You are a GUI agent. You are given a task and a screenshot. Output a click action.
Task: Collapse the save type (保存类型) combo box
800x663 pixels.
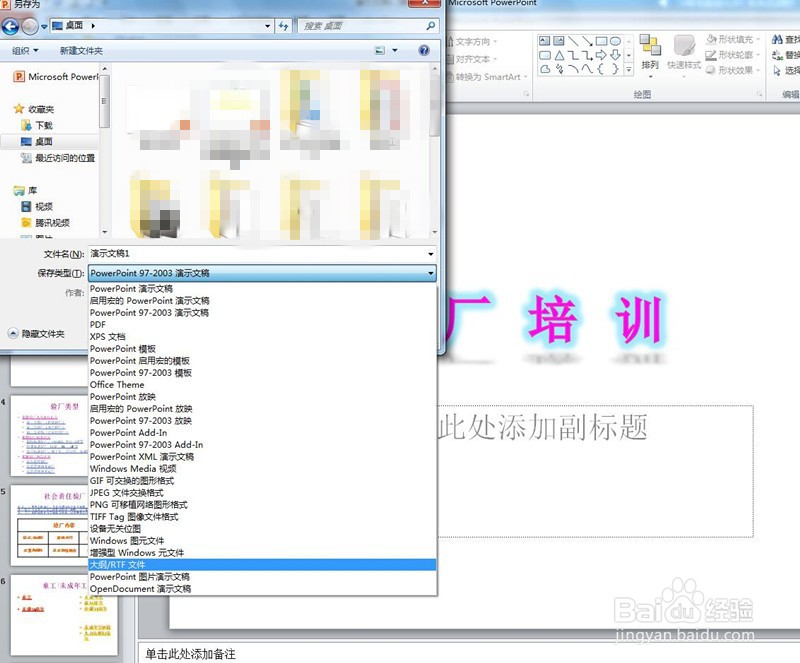(431, 273)
